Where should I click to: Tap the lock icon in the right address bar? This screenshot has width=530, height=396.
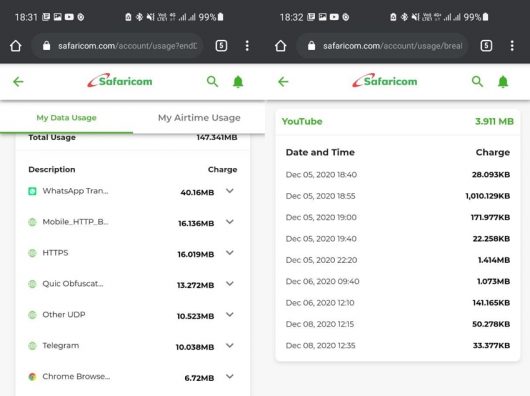(312, 46)
